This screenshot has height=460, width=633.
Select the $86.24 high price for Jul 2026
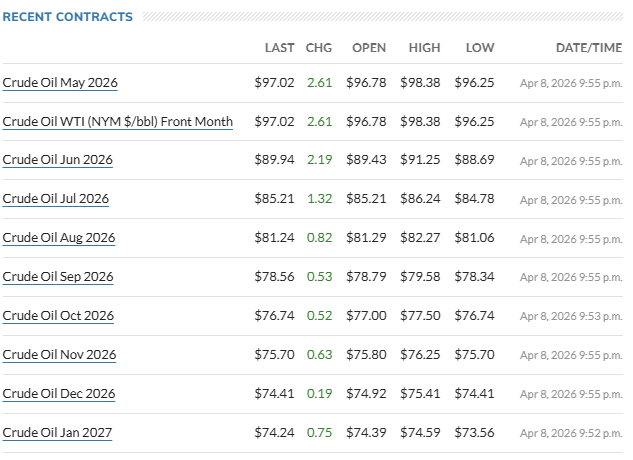tap(420, 199)
